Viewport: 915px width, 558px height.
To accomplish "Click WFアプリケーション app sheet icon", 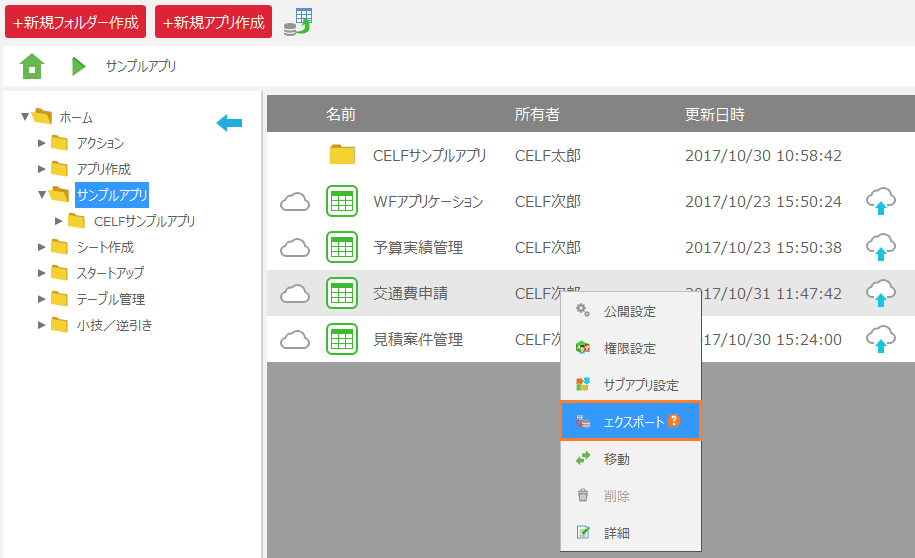I will pyautogui.click(x=342, y=201).
